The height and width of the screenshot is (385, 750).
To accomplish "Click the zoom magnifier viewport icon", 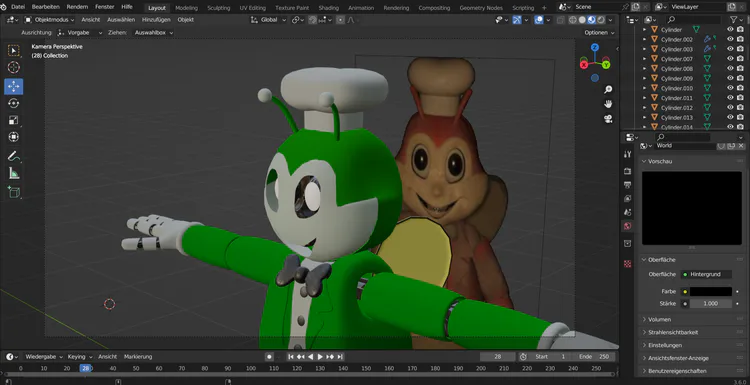I will [608, 89].
